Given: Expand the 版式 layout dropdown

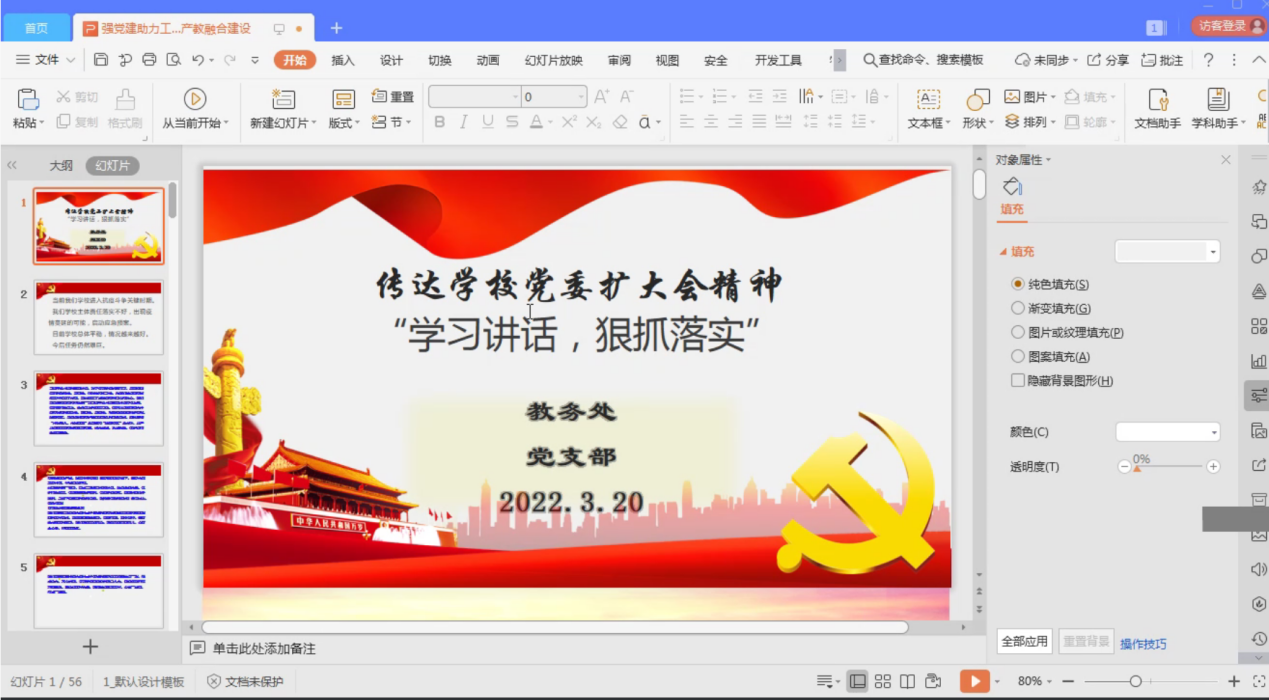Looking at the screenshot, I should [x=345, y=123].
